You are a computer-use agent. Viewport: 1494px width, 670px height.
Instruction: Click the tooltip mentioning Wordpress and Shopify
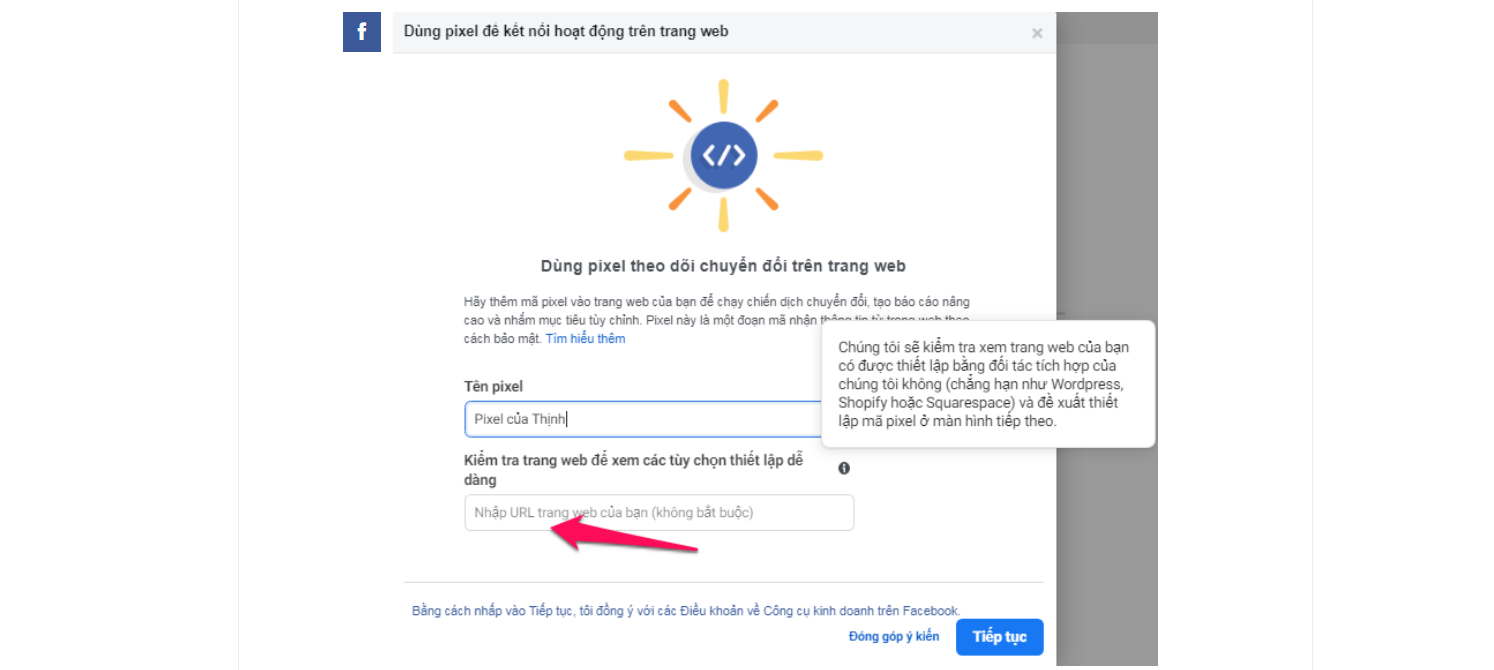point(988,384)
